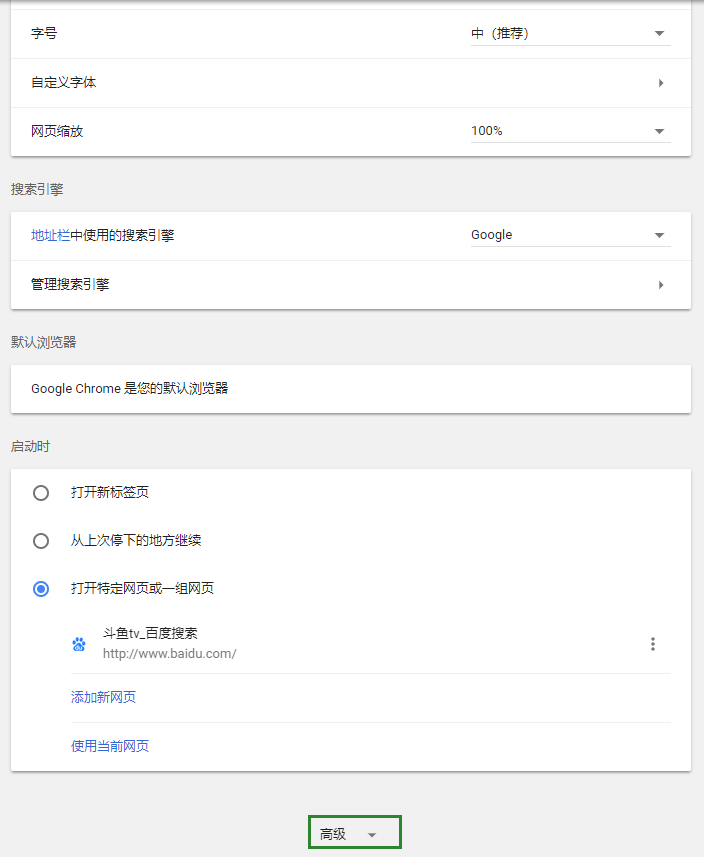This screenshot has width=704, height=857.
Task: Open the 管理搜索引擎 settings row
Action: pyautogui.click(x=351, y=285)
